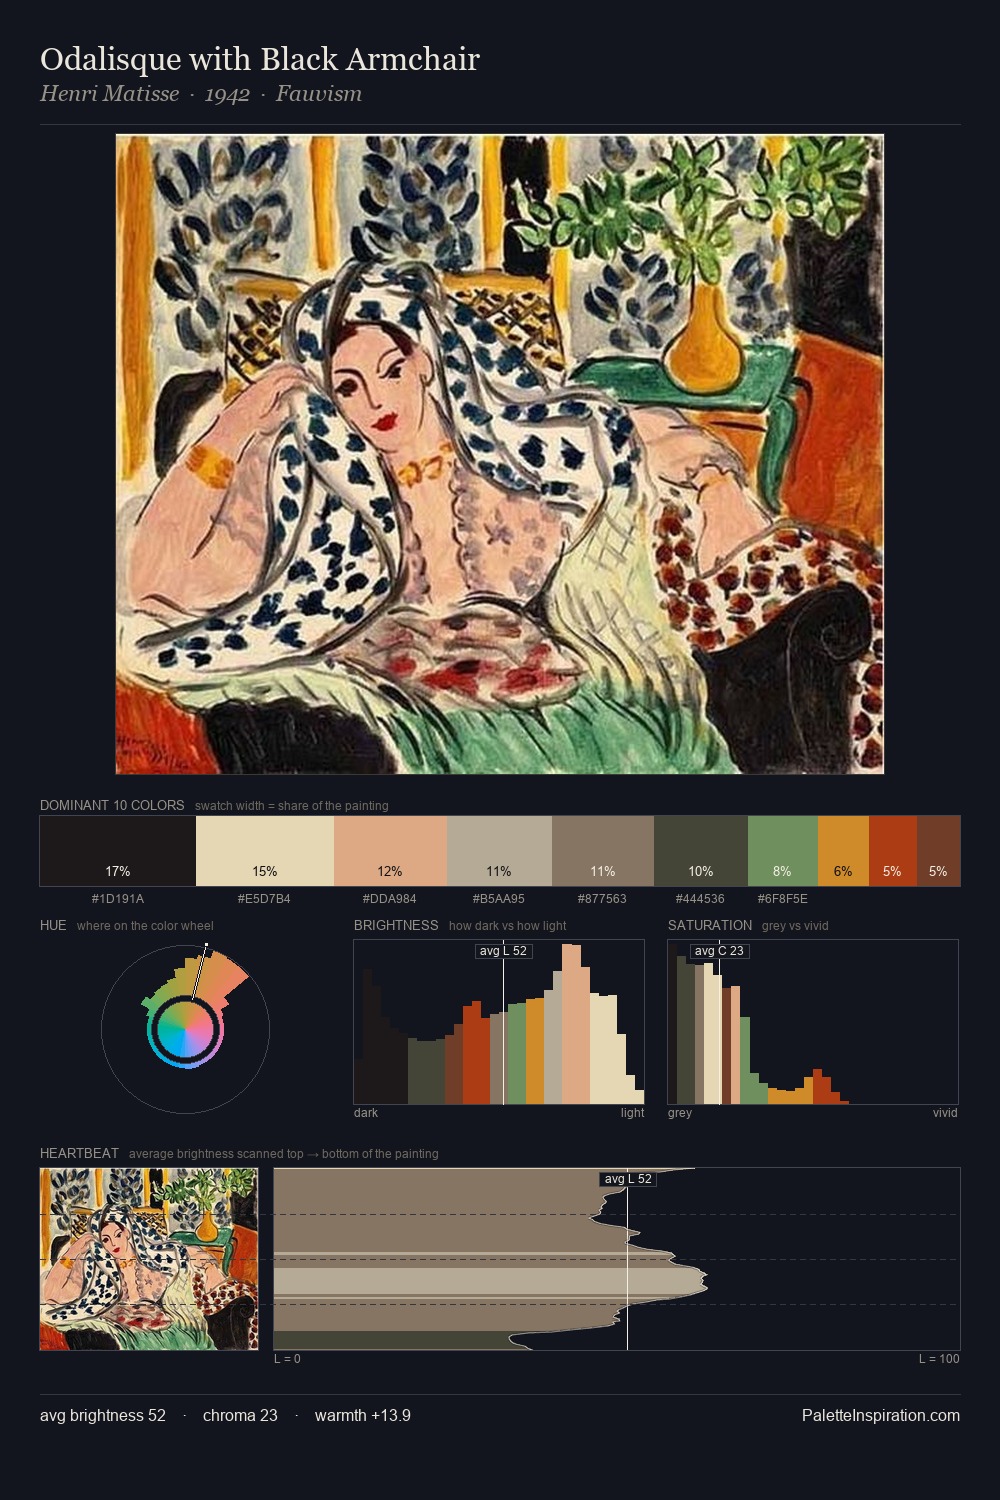Click the #877563 hex code label
Image resolution: width=1000 pixels, height=1500 pixels.
[x=602, y=899]
